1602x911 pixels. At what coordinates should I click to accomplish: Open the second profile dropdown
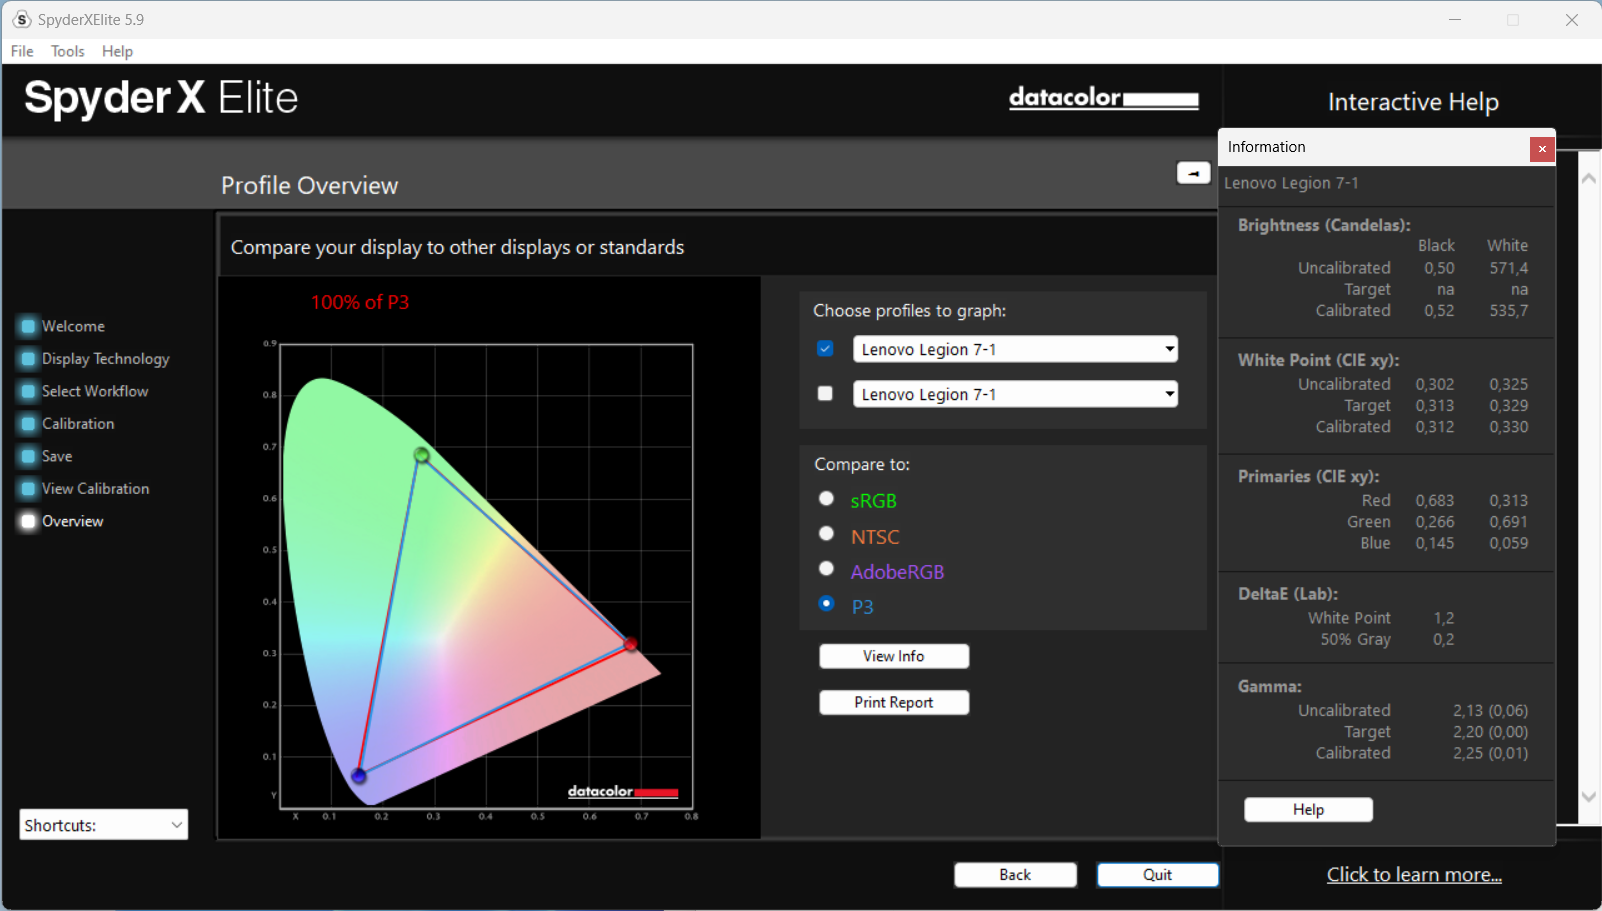tap(1015, 394)
